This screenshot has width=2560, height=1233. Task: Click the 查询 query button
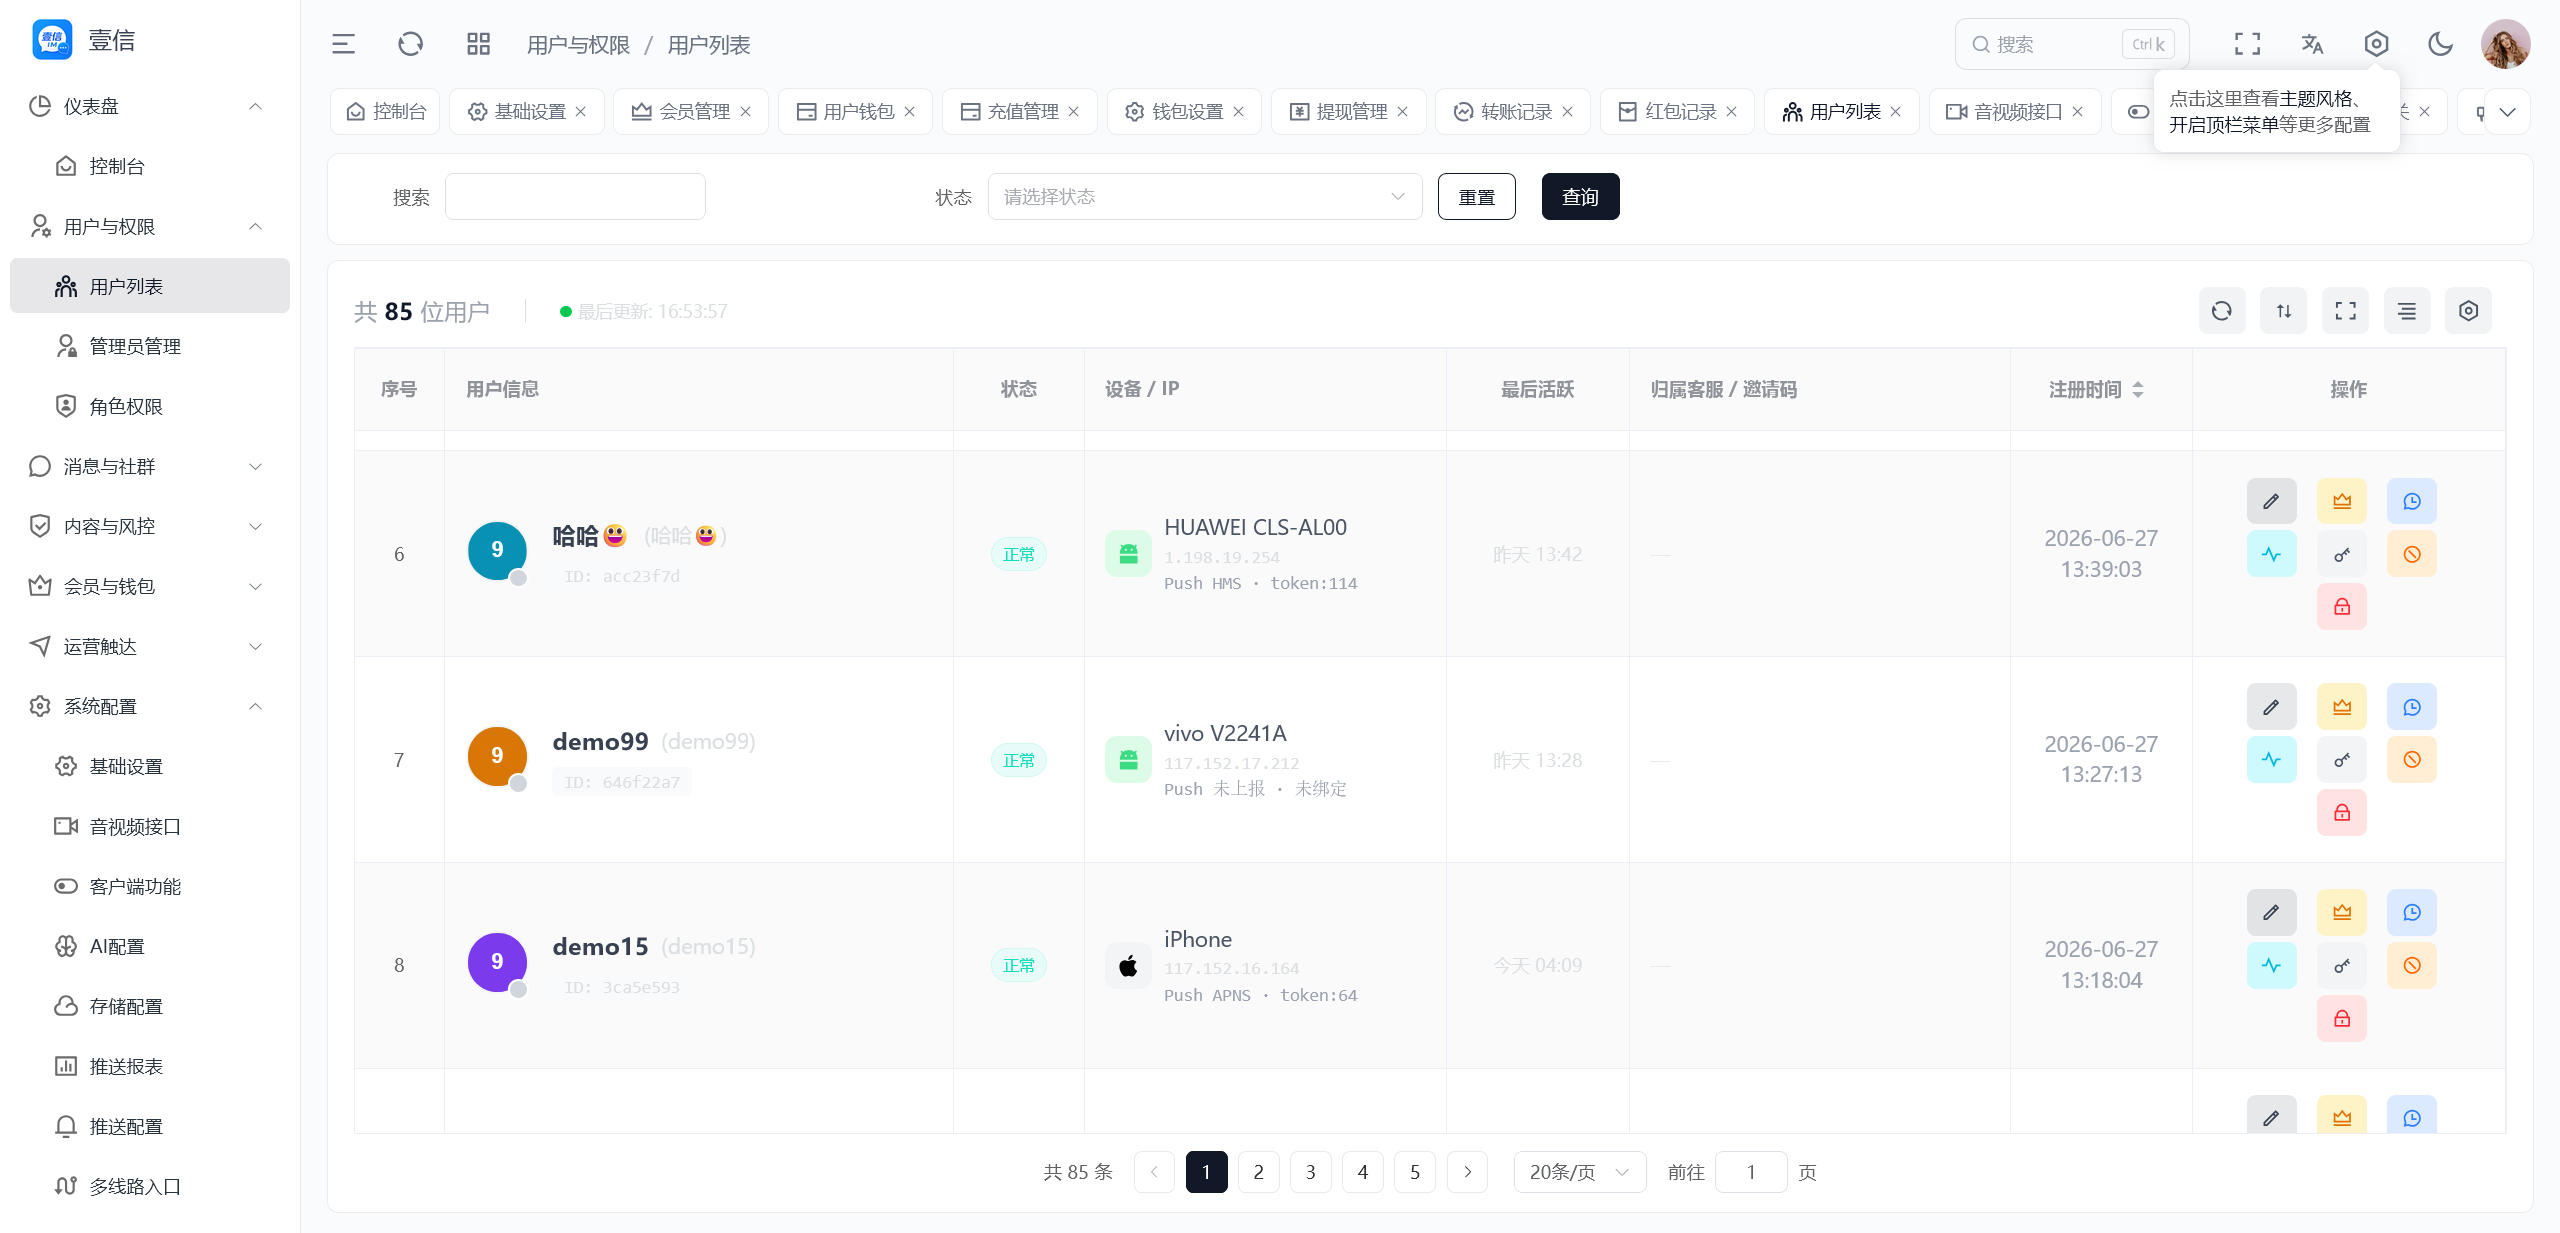[1581, 197]
